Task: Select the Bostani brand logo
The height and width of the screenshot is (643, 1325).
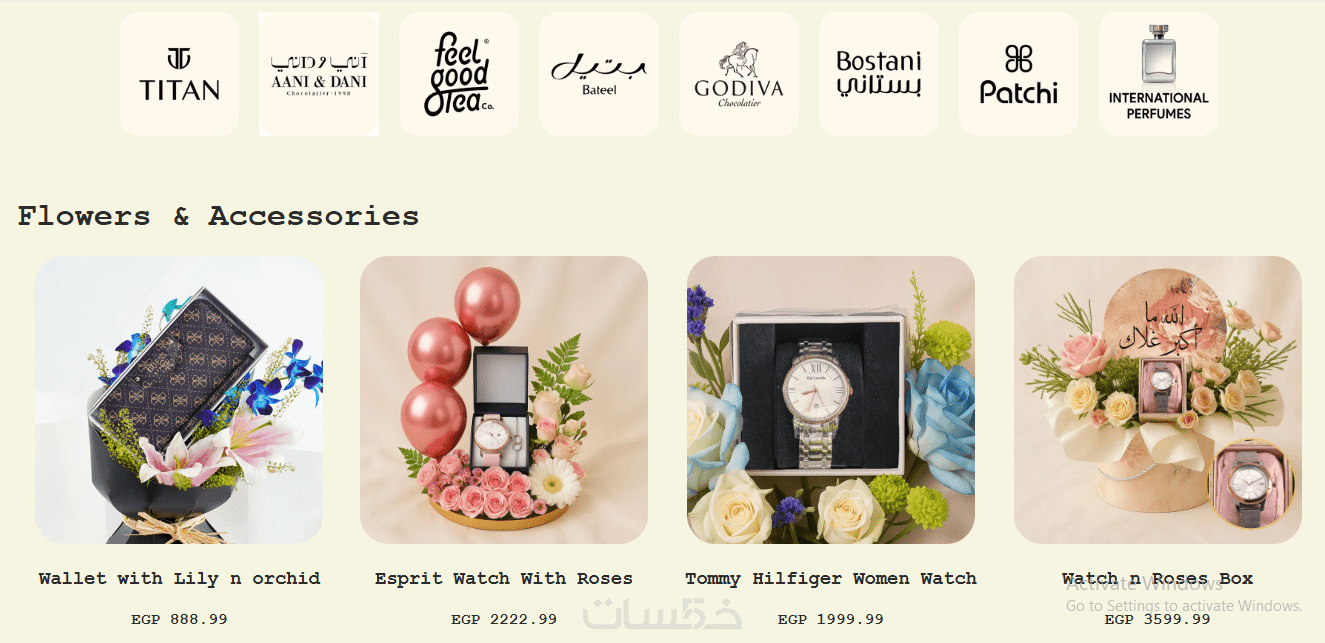Action: 879,74
